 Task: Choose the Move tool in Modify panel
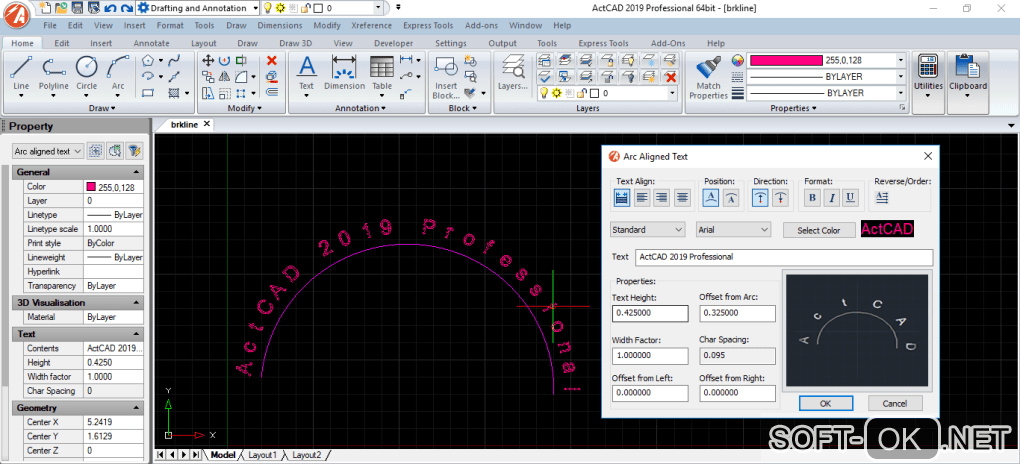208,61
